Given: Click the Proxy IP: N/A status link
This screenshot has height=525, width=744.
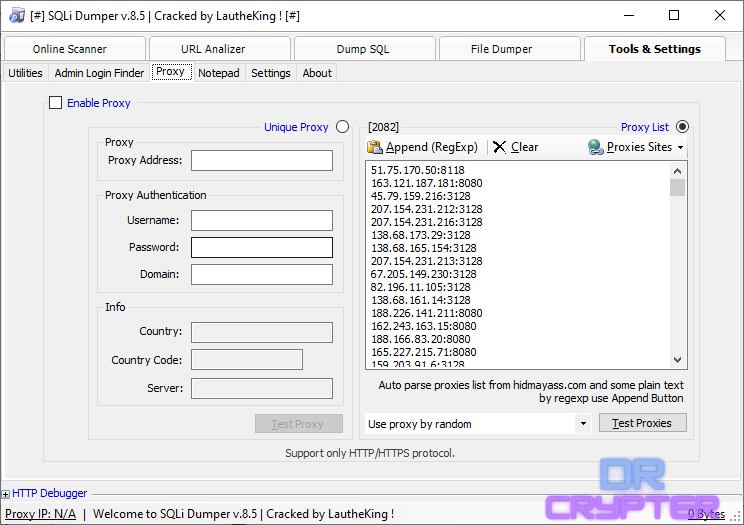Looking at the screenshot, I should click(x=40, y=514).
